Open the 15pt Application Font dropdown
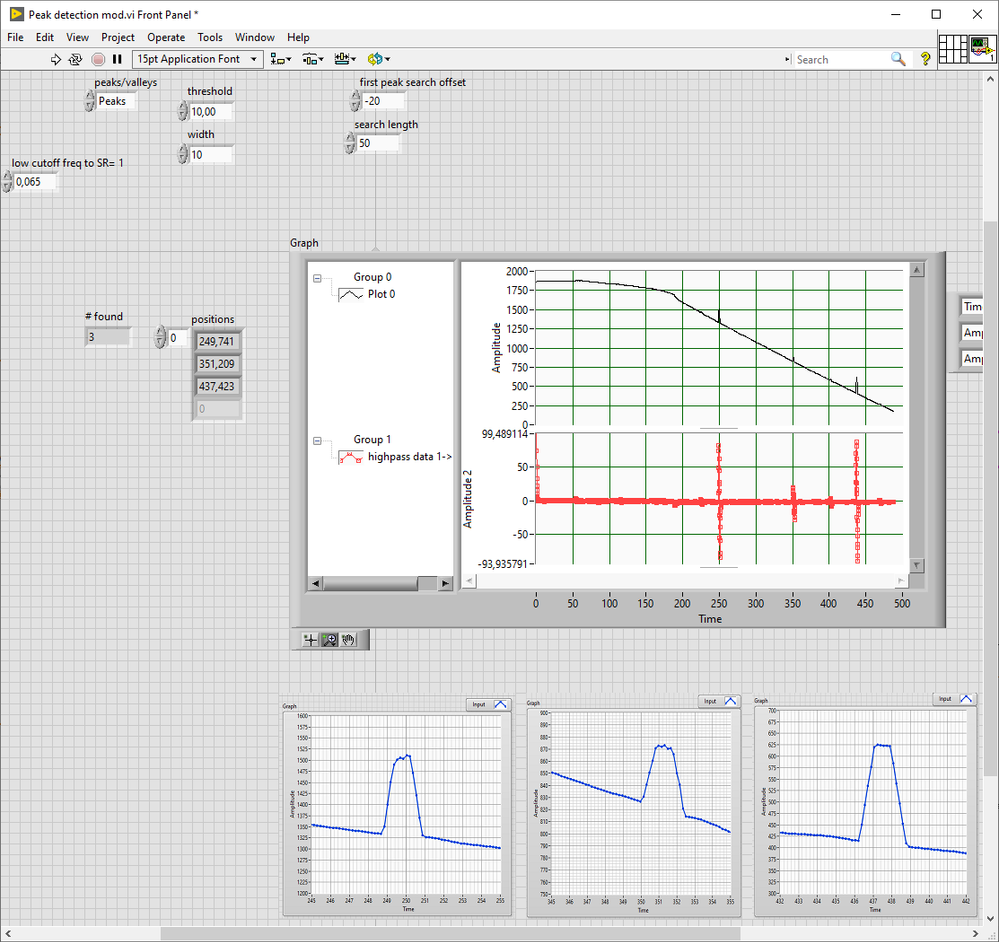 (198, 59)
